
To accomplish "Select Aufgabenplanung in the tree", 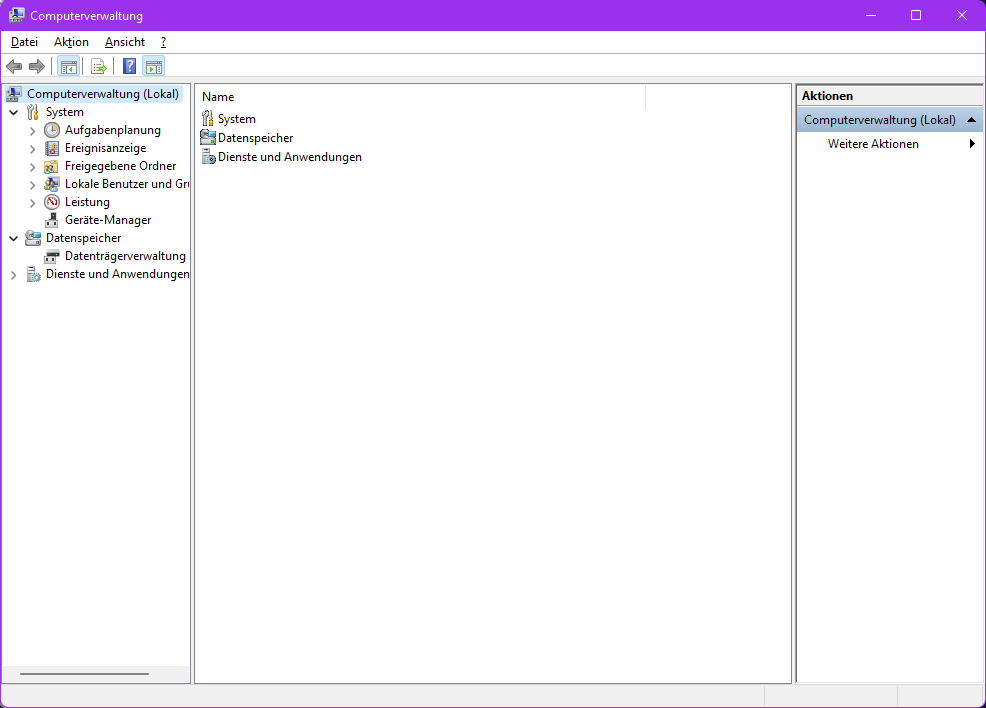I will (113, 130).
